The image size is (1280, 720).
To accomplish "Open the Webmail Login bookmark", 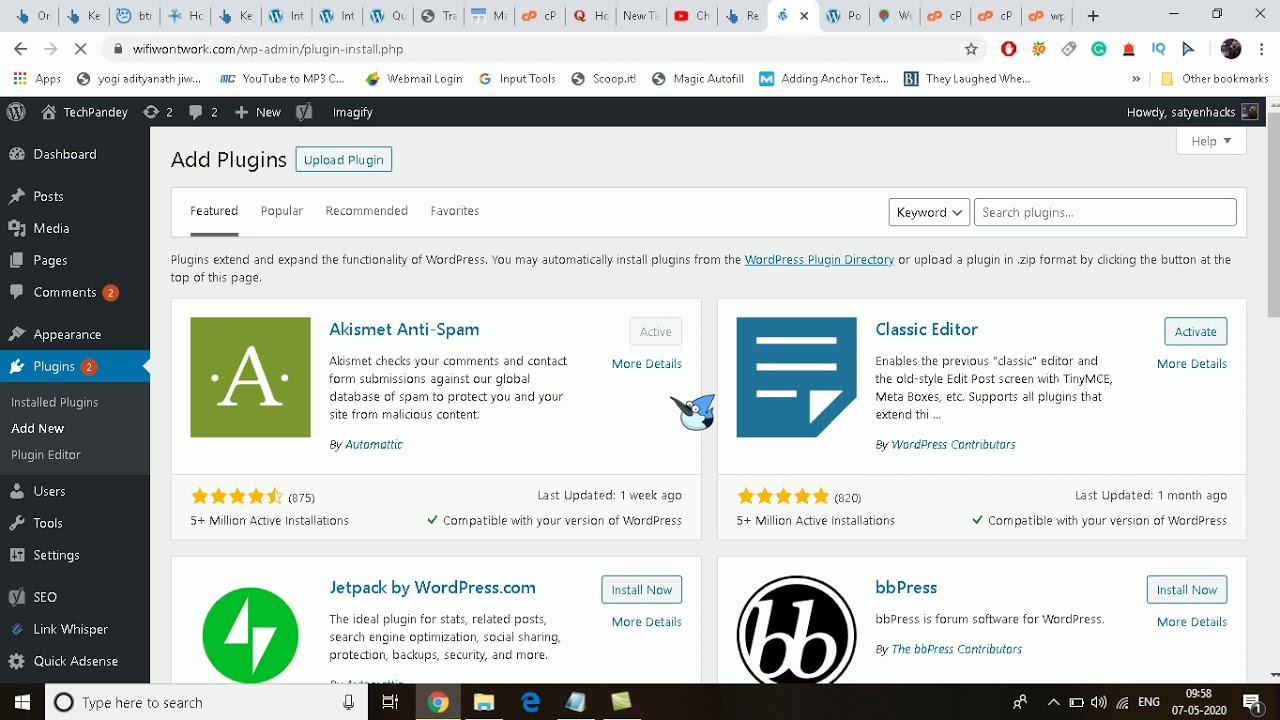I will click(414, 79).
